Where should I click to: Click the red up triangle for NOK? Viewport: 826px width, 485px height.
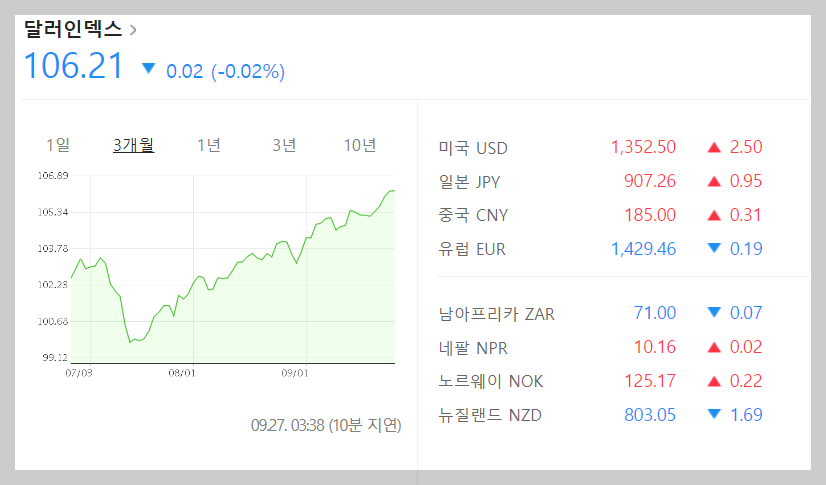point(714,381)
